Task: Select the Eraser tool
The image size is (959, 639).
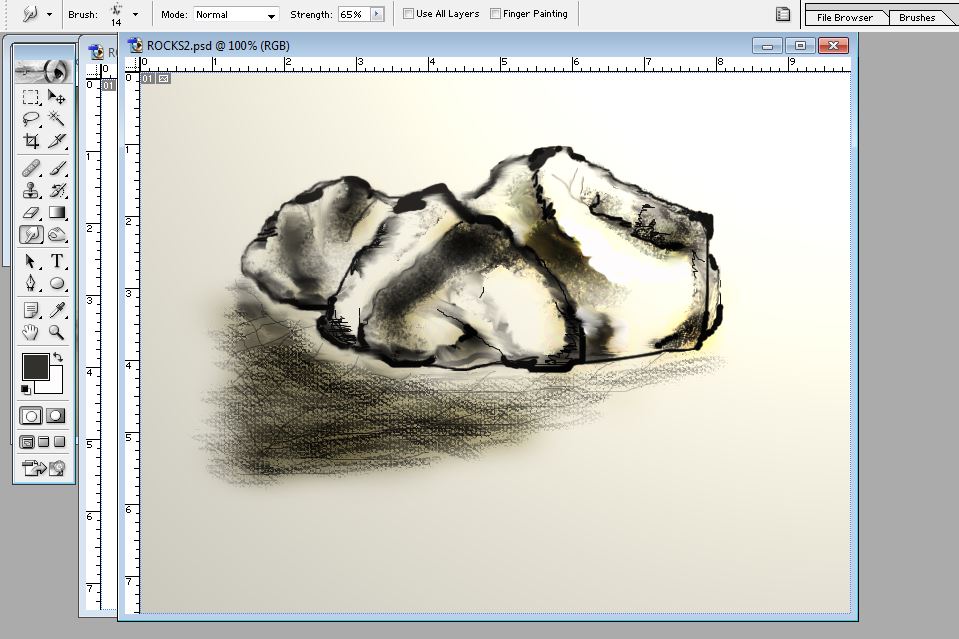Action: [31, 212]
